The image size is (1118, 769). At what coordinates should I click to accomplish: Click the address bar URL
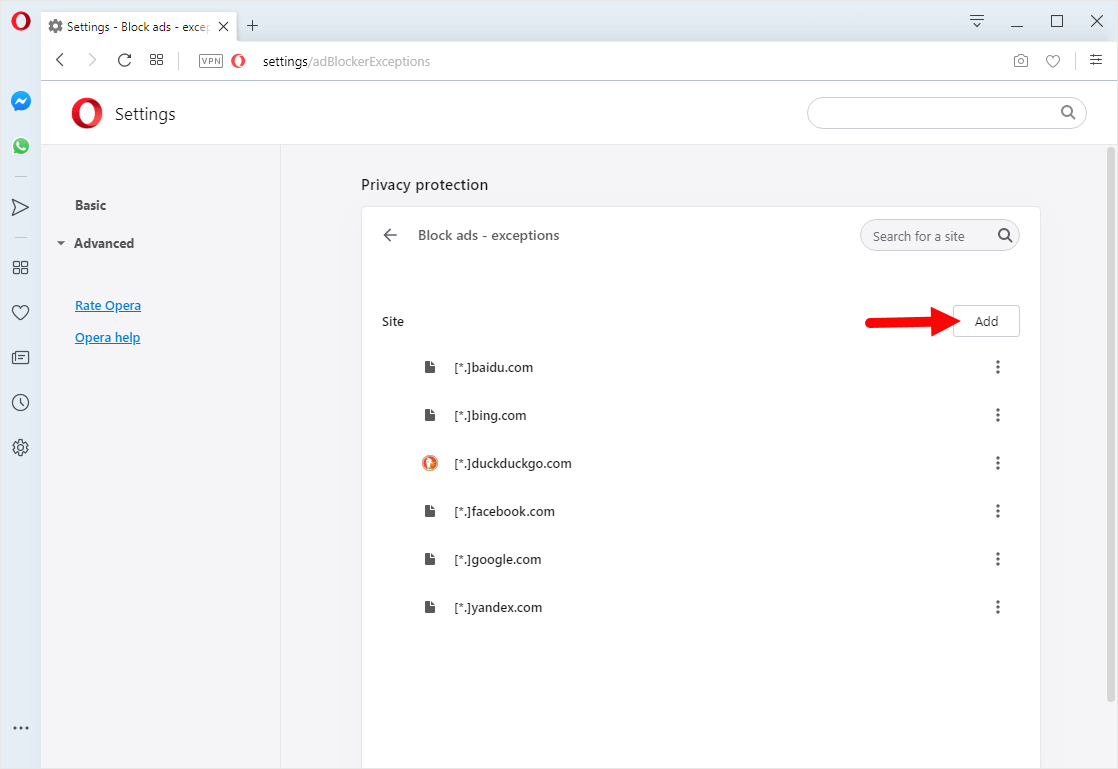point(347,61)
